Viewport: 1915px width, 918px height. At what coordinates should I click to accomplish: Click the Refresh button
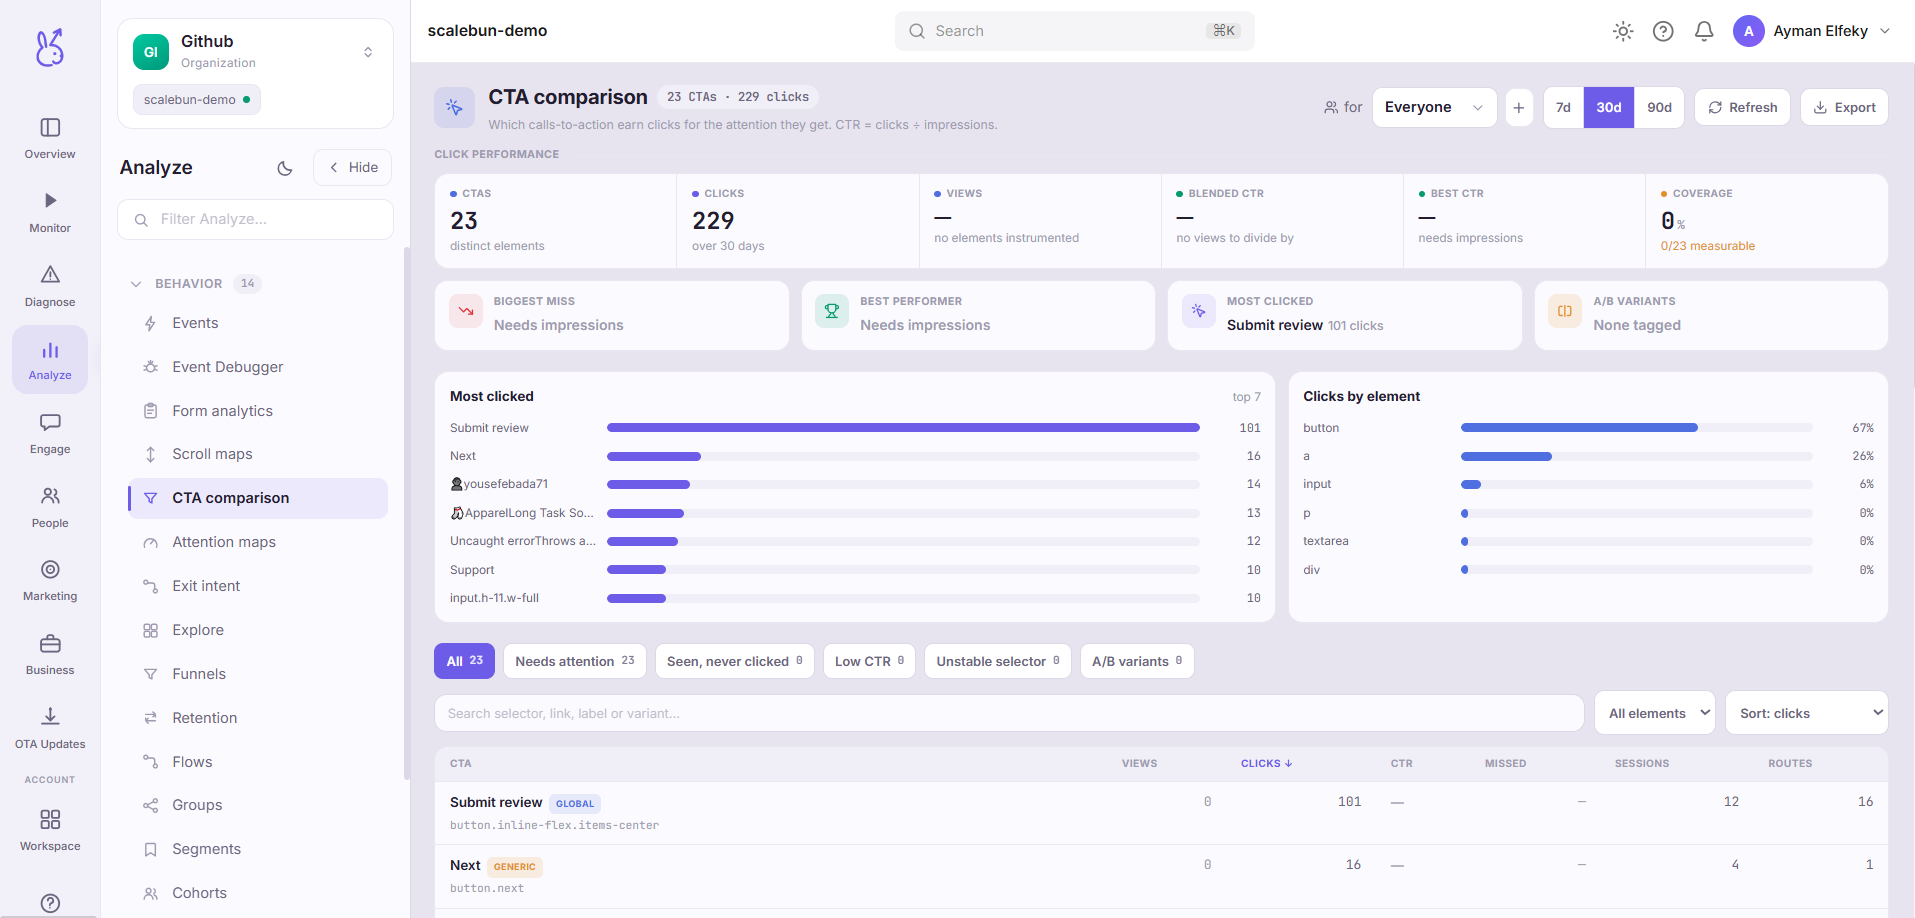click(1742, 107)
